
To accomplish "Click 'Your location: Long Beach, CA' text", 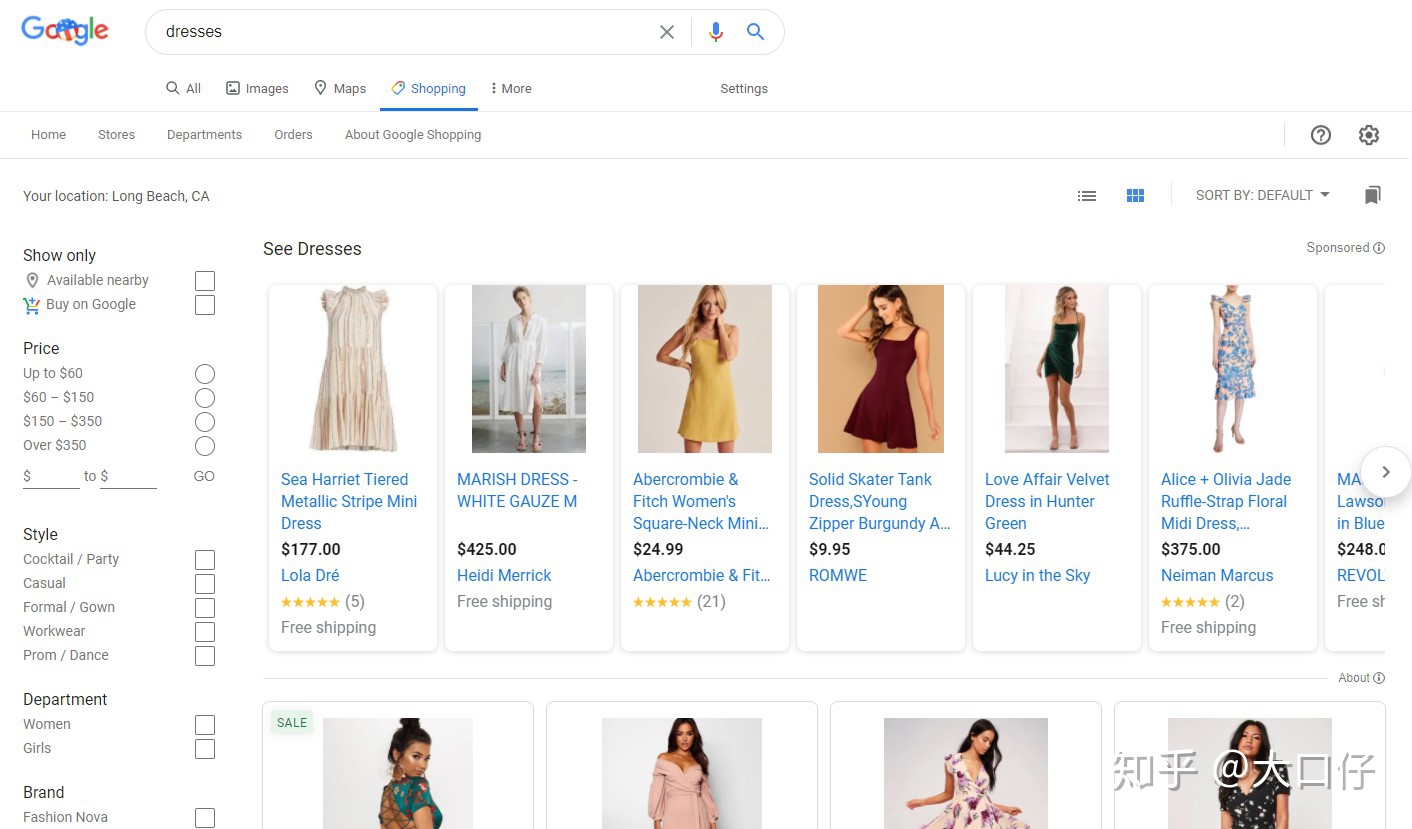I will pos(116,196).
